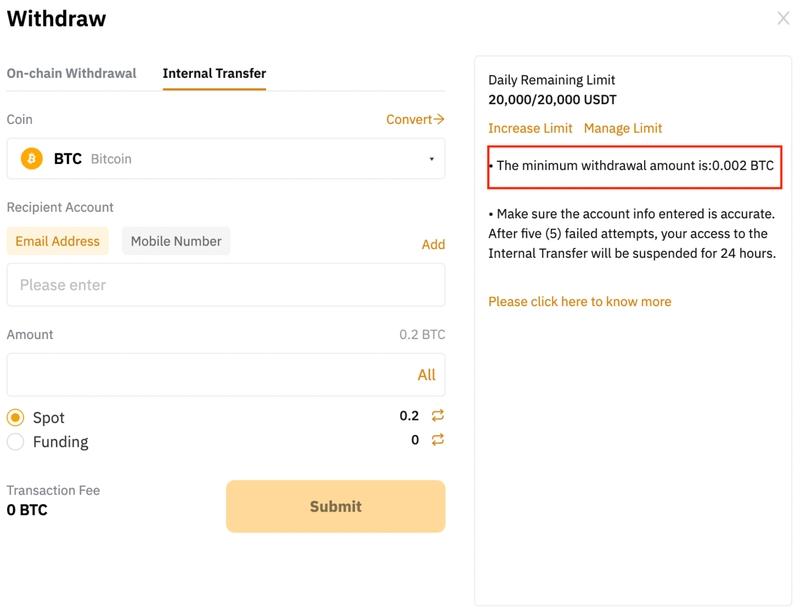Image resolution: width=800 pixels, height=612 pixels.
Task: Click the swap icon beside Funding balance
Action: pyautogui.click(x=437, y=440)
